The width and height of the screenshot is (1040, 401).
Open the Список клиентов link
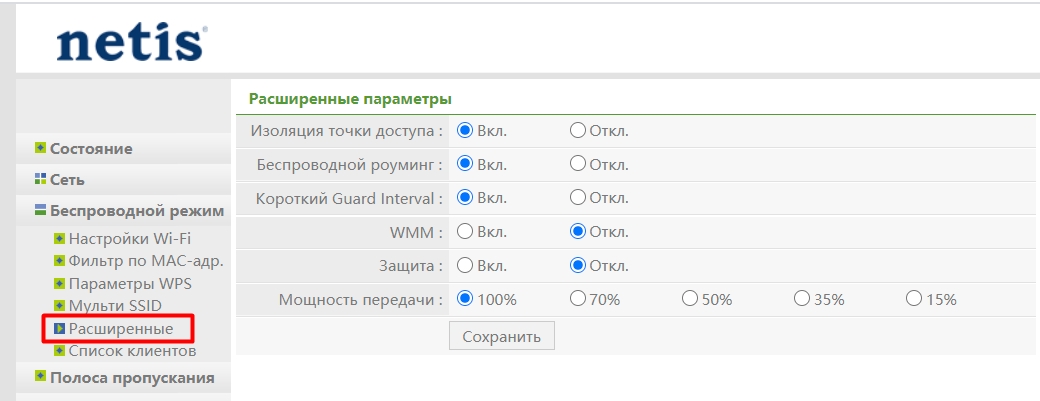tap(131, 350)
